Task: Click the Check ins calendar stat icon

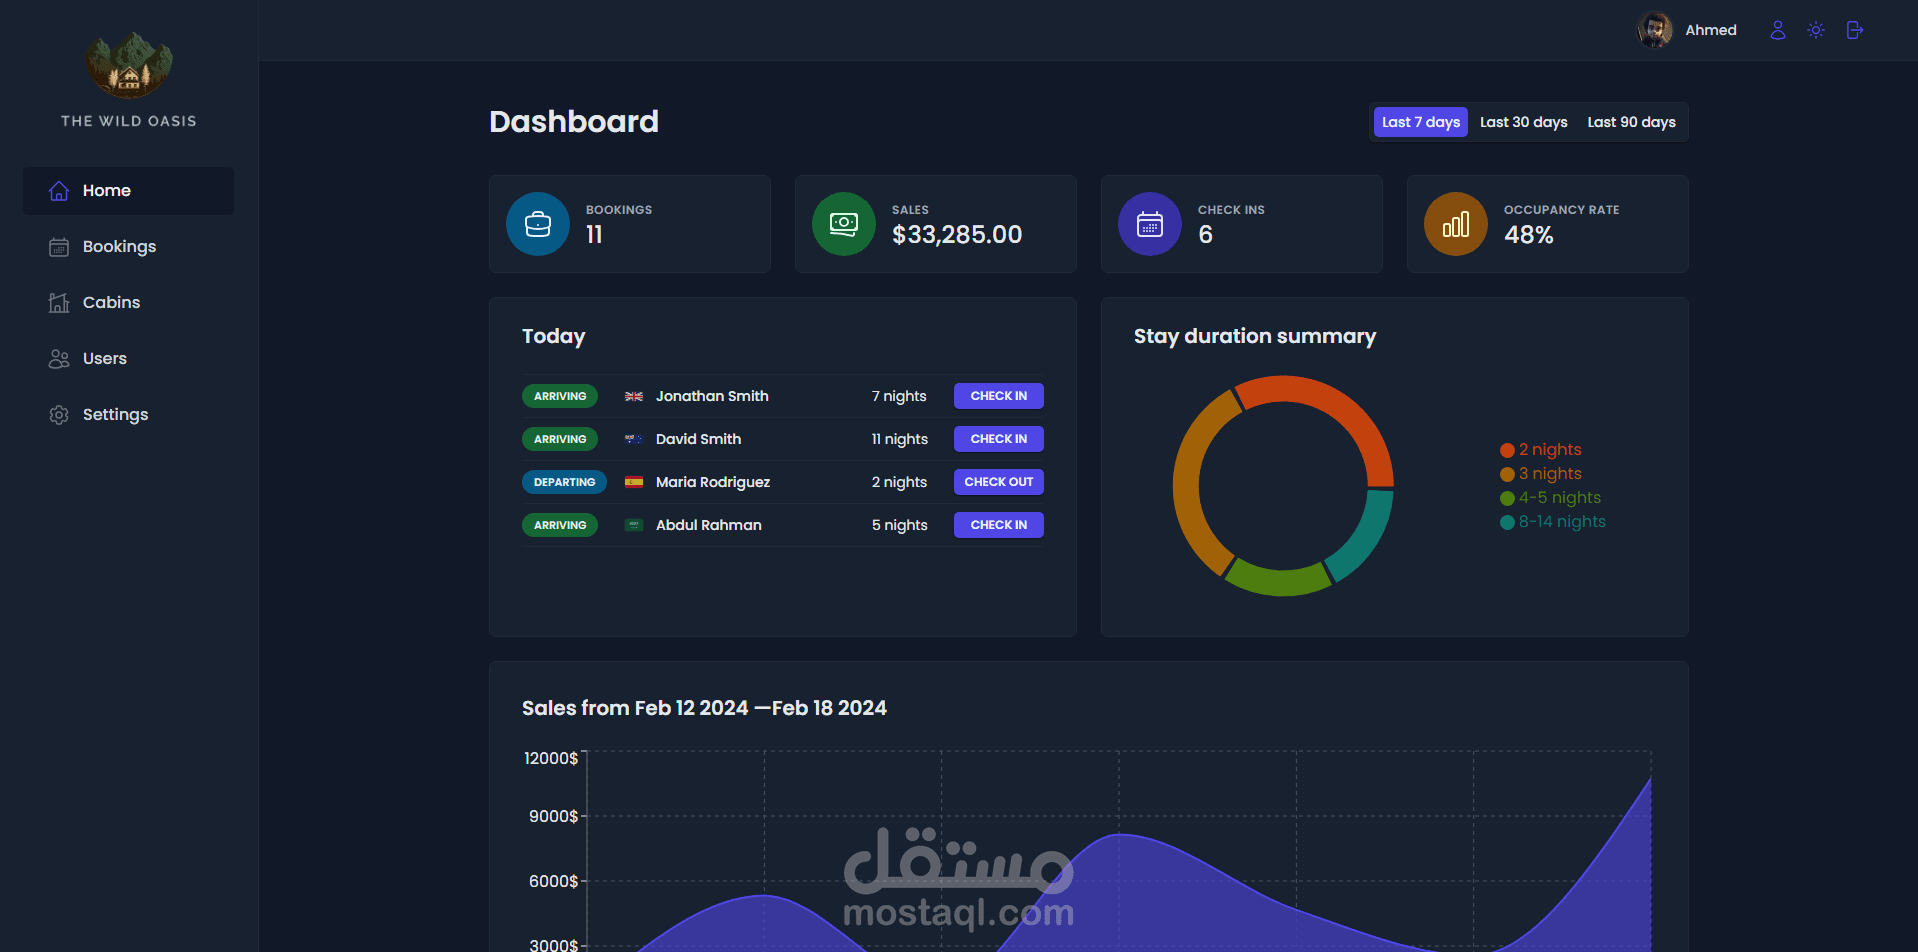Action: point(1150,224)
